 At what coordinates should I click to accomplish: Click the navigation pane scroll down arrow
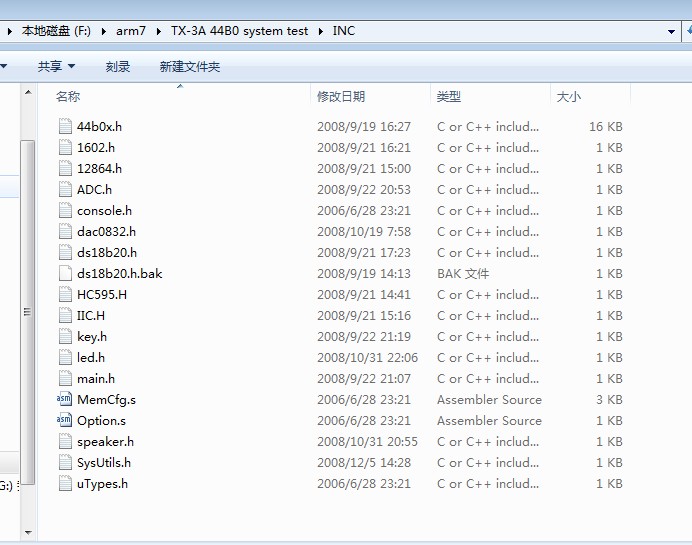tap(28, 533)
